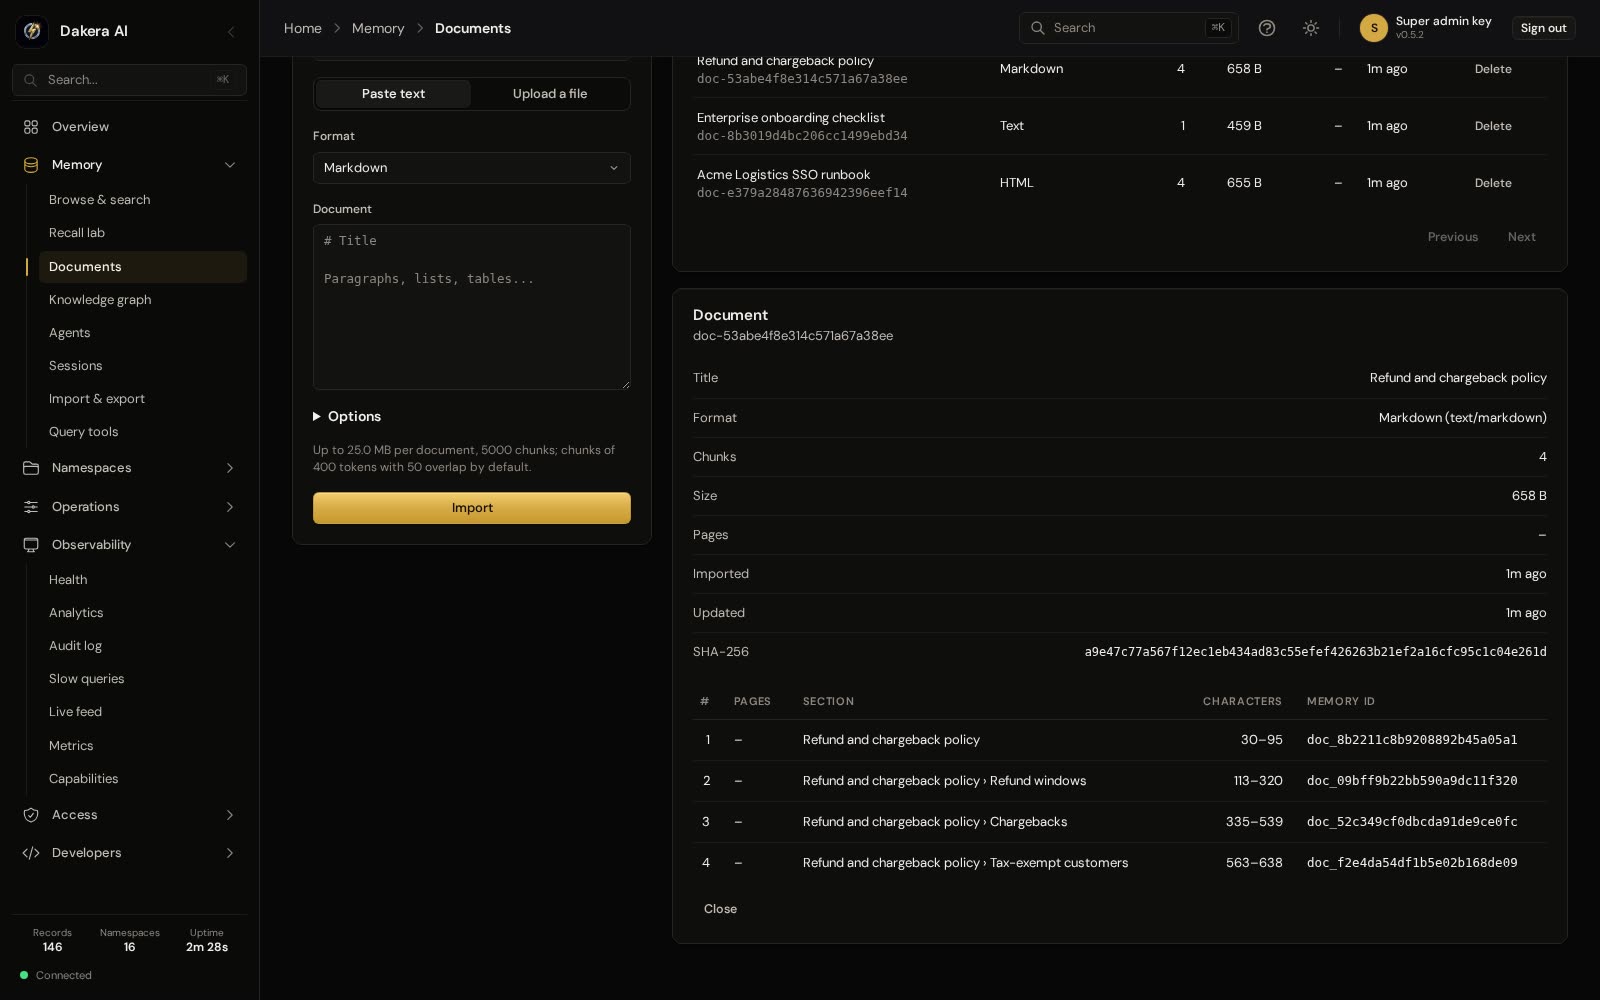Delete the Enterprise onboarding checklist document
The height and width of the screenshot is (1000, 1600).
point(1493,126)
